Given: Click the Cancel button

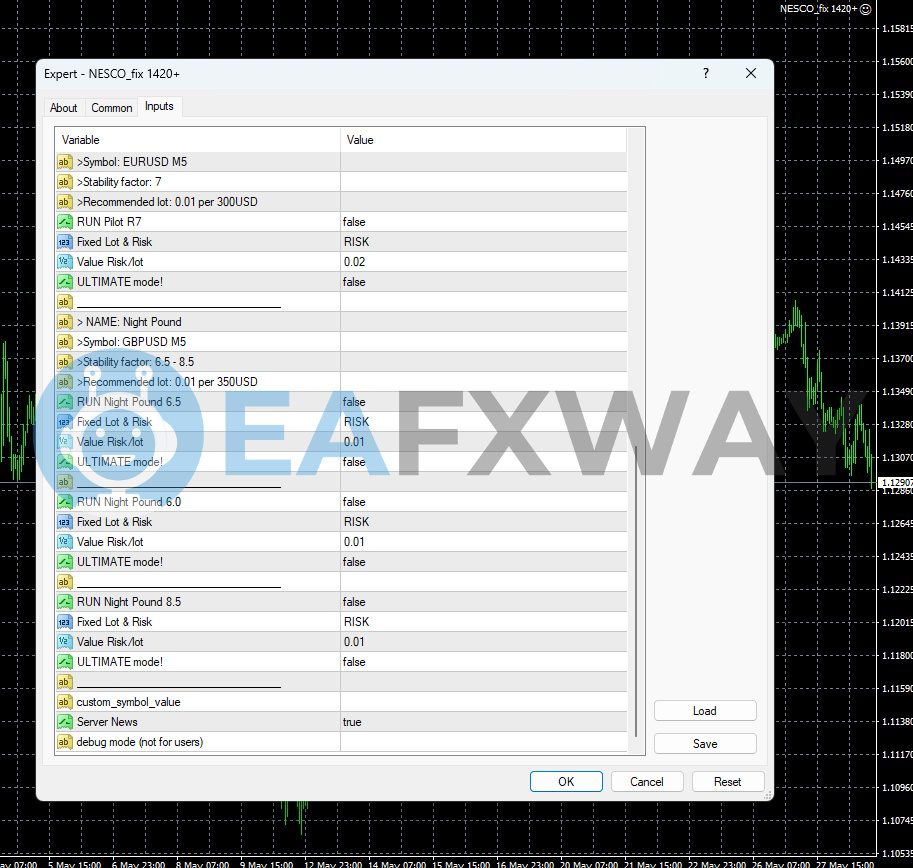Looking at the screenshot, I should pos(647,782).
